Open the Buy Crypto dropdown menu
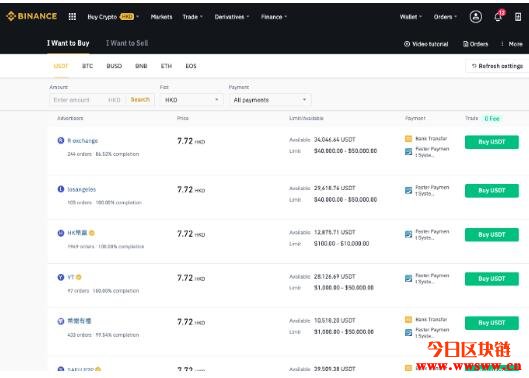The image size is (529, 378). click(113, 17)
